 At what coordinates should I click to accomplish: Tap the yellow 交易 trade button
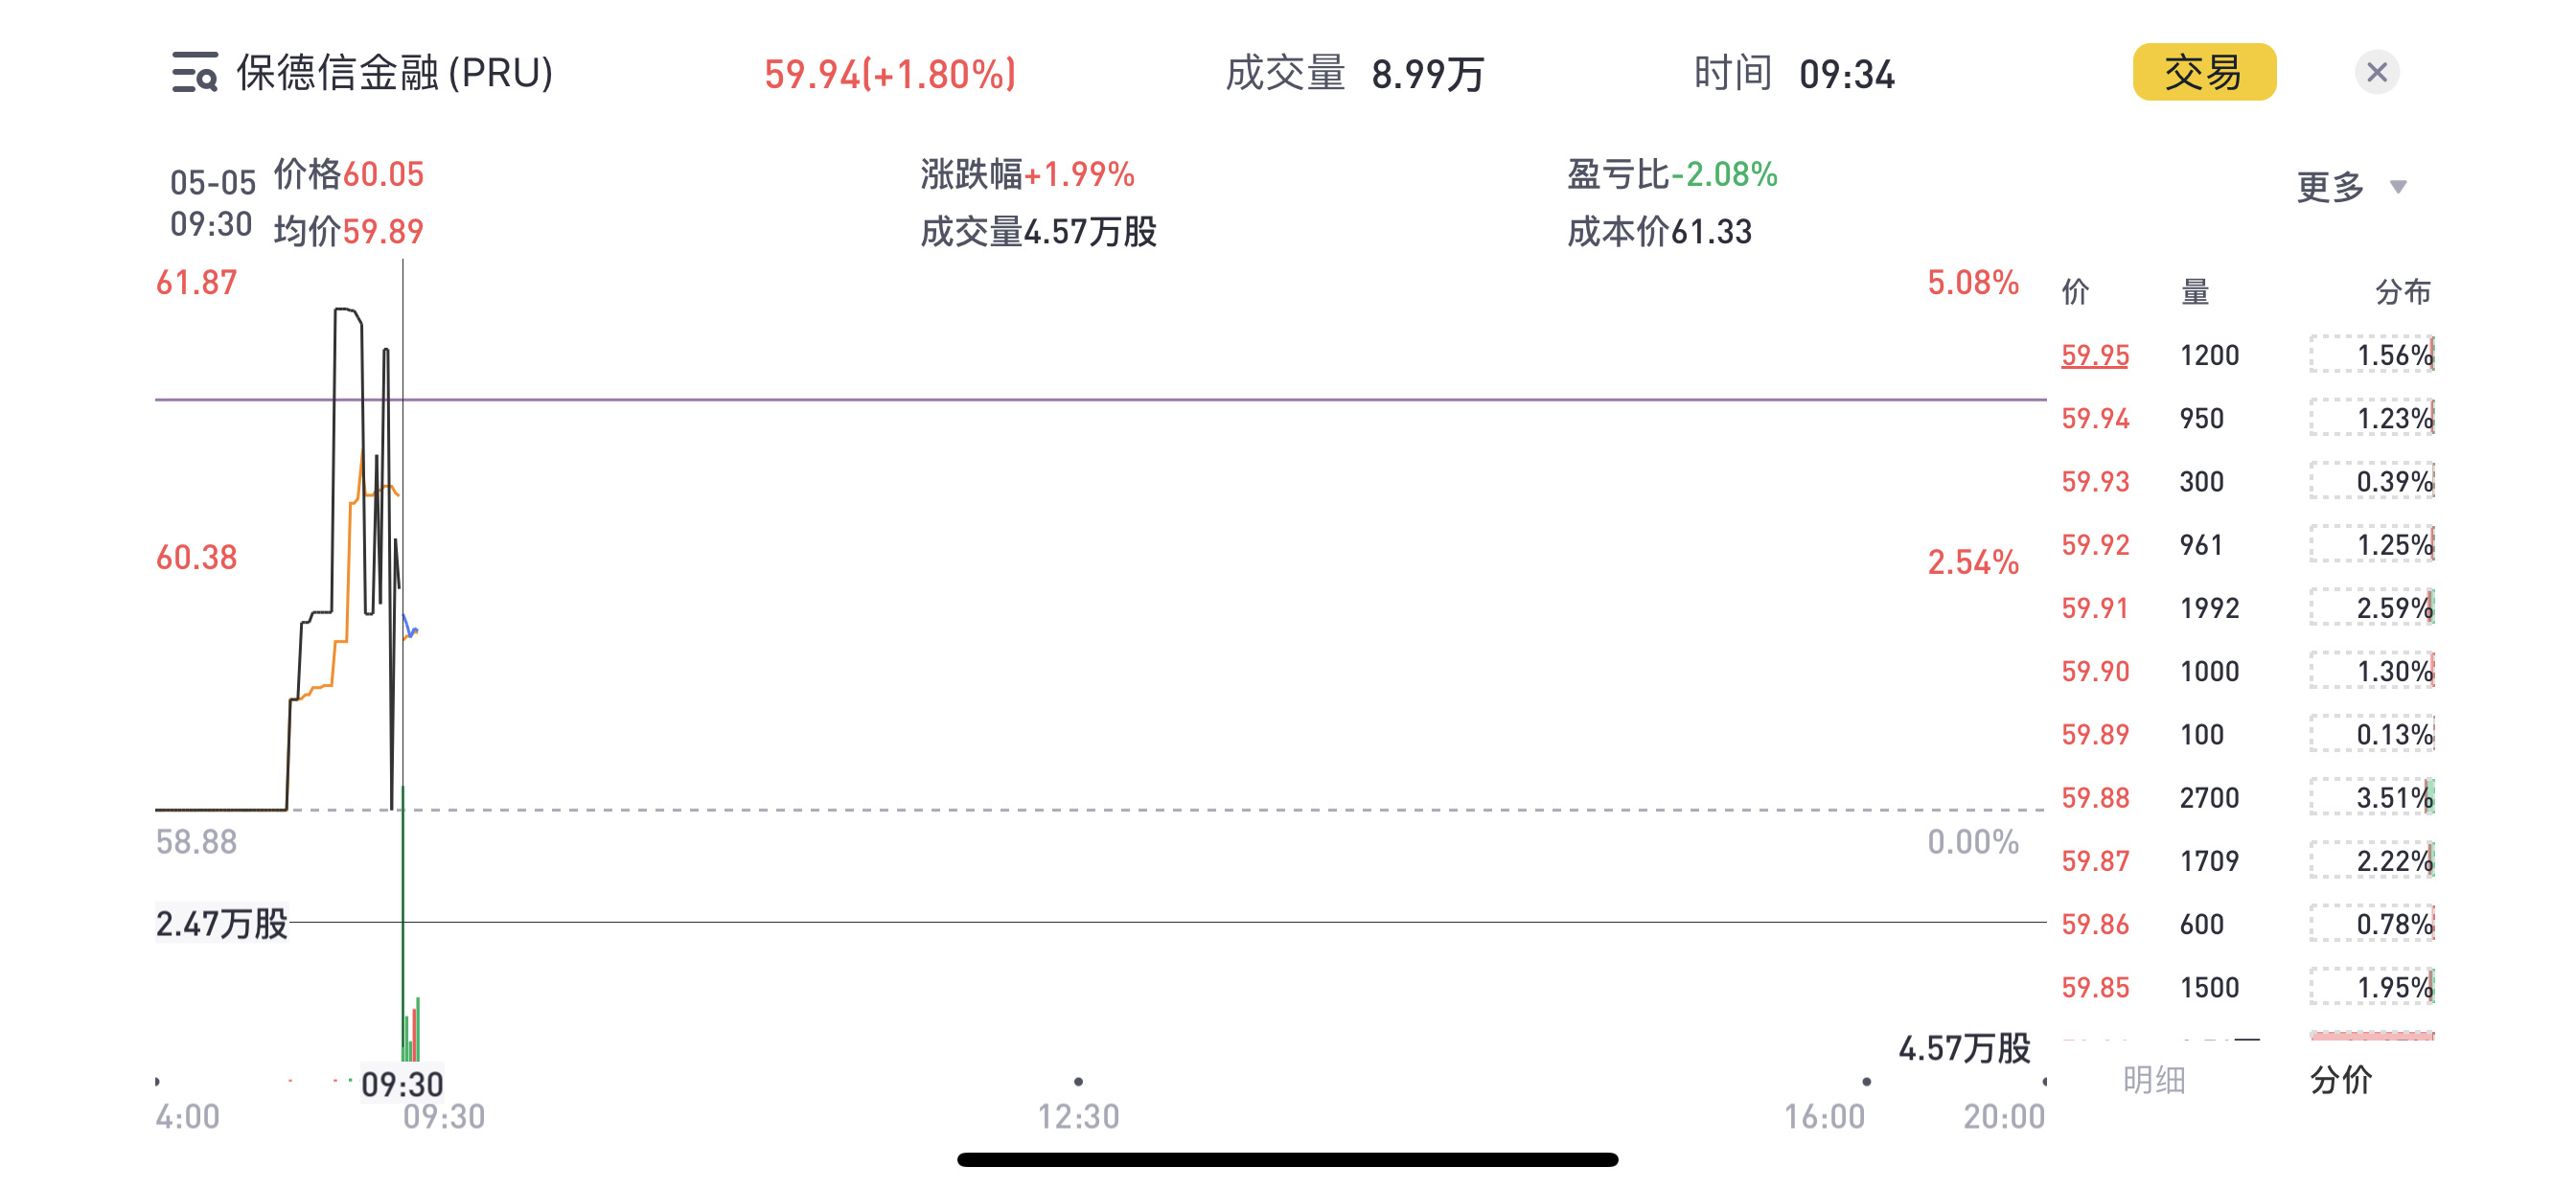pyautogui.click(x=2203, y=73)
